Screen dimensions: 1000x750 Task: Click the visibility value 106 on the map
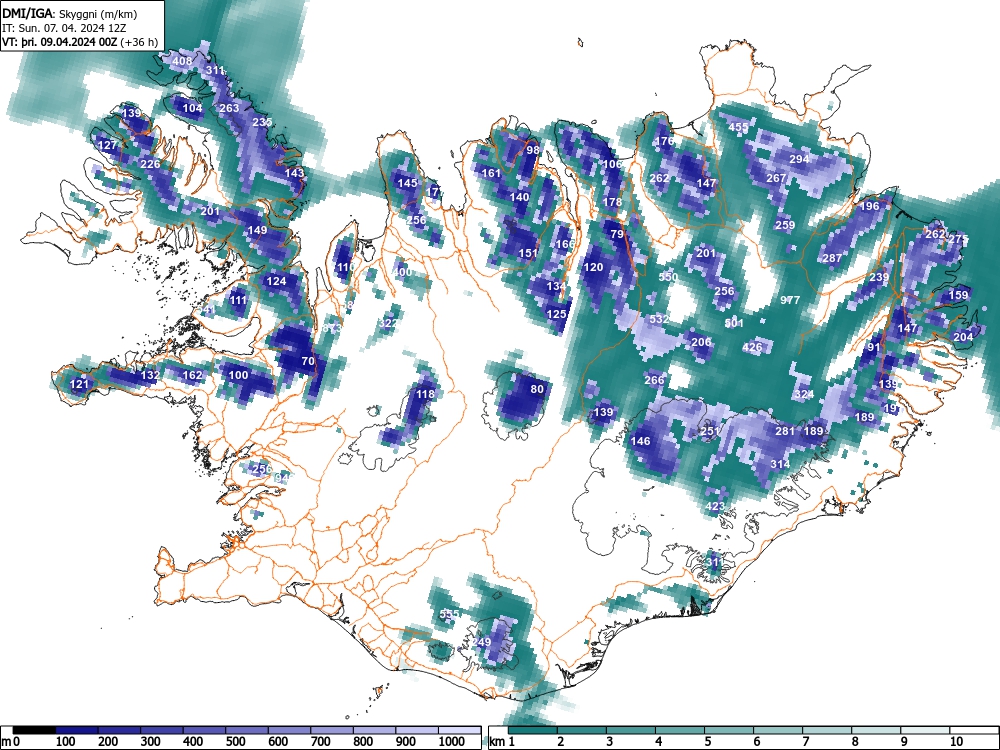tap(612, 164)
